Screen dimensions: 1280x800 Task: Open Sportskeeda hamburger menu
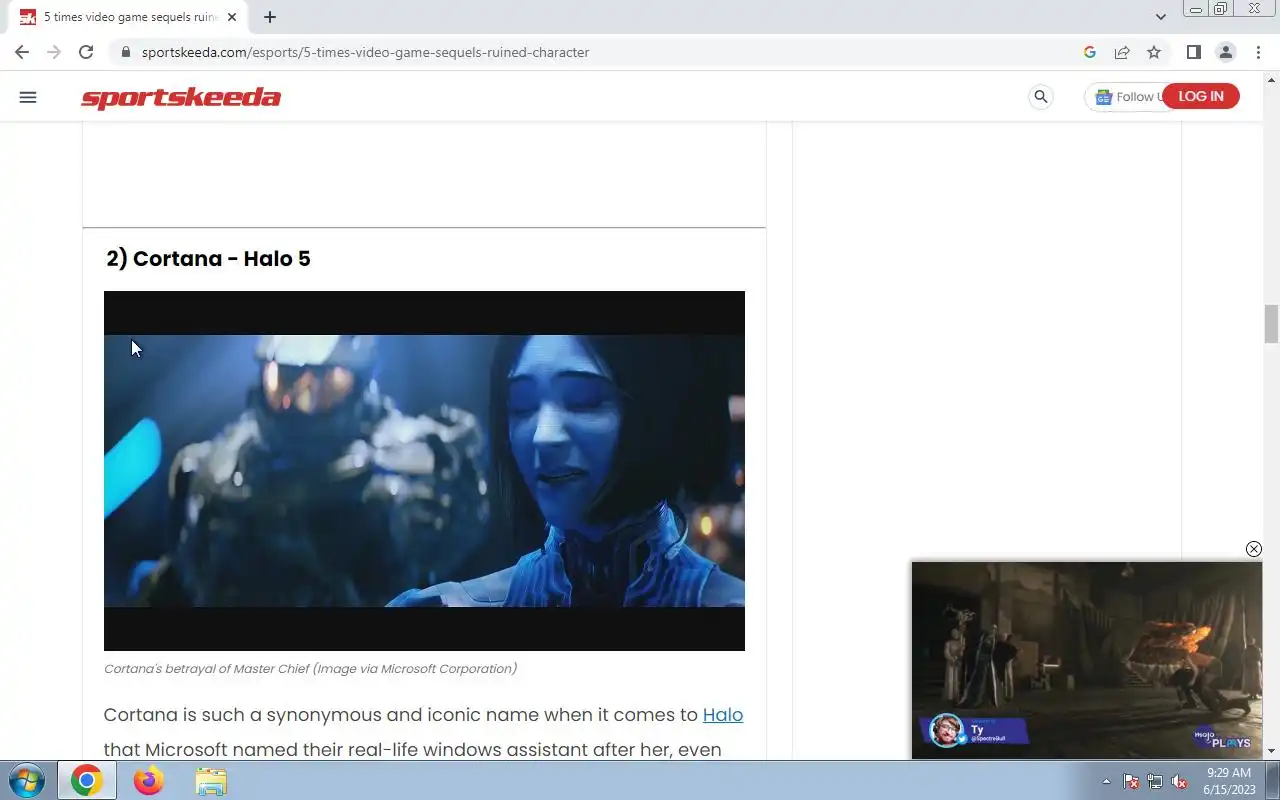point(28,97)
